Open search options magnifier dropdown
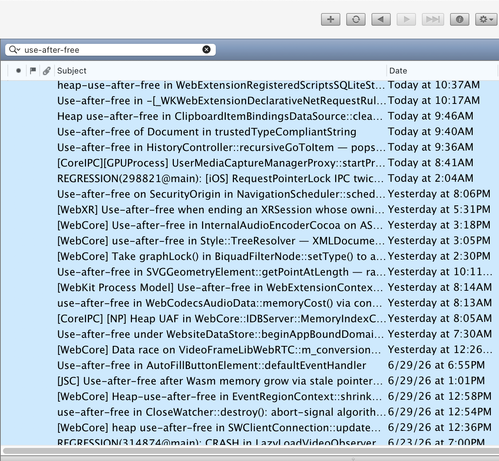Screen dimensions: 499x461 tap(14, 50)
